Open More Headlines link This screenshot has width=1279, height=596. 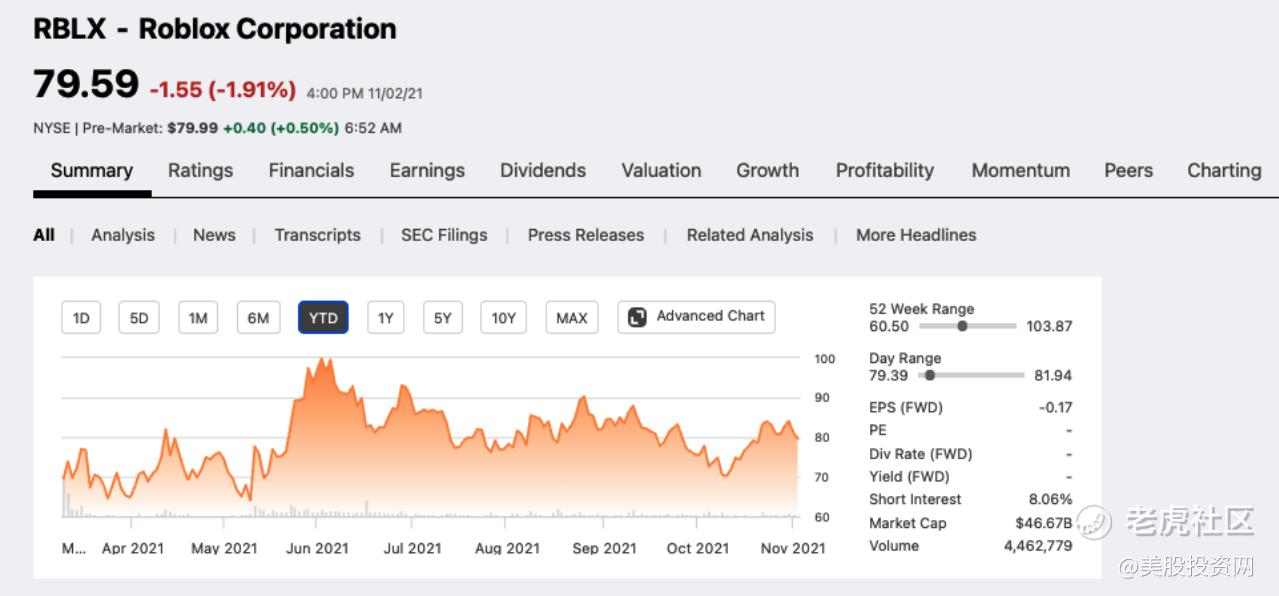(x=916, y=235)
